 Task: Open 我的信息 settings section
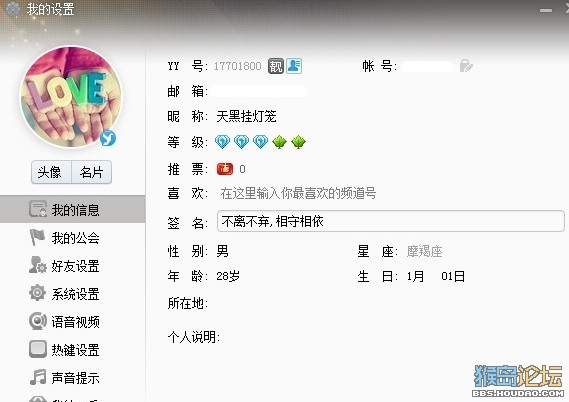[73, 209]
